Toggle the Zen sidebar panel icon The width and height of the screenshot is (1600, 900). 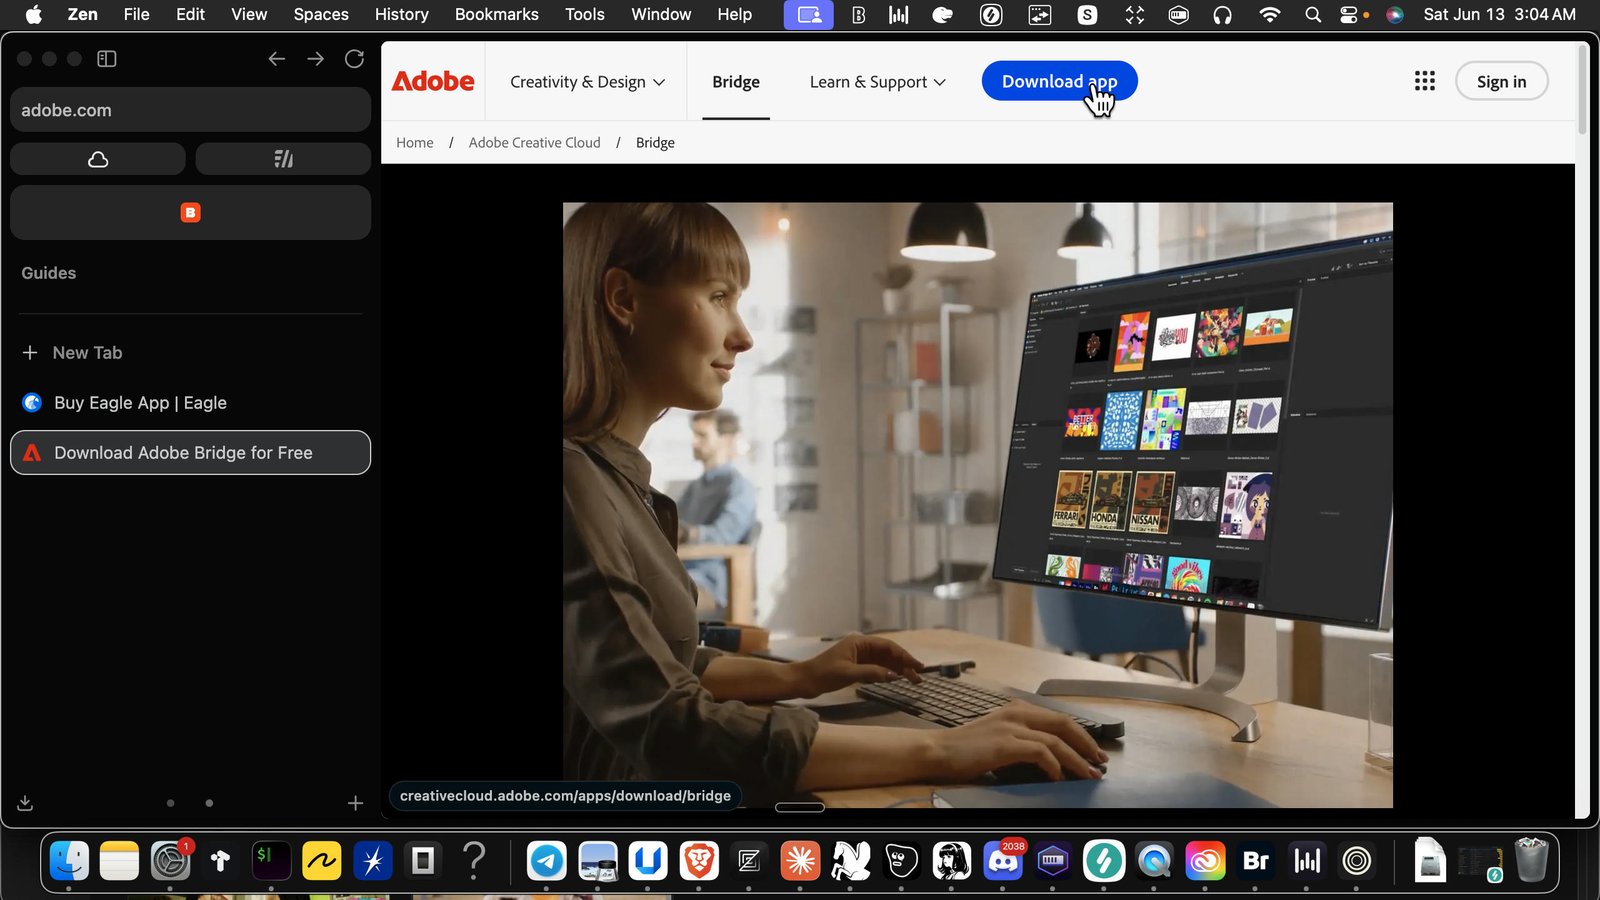pos(107,59)
